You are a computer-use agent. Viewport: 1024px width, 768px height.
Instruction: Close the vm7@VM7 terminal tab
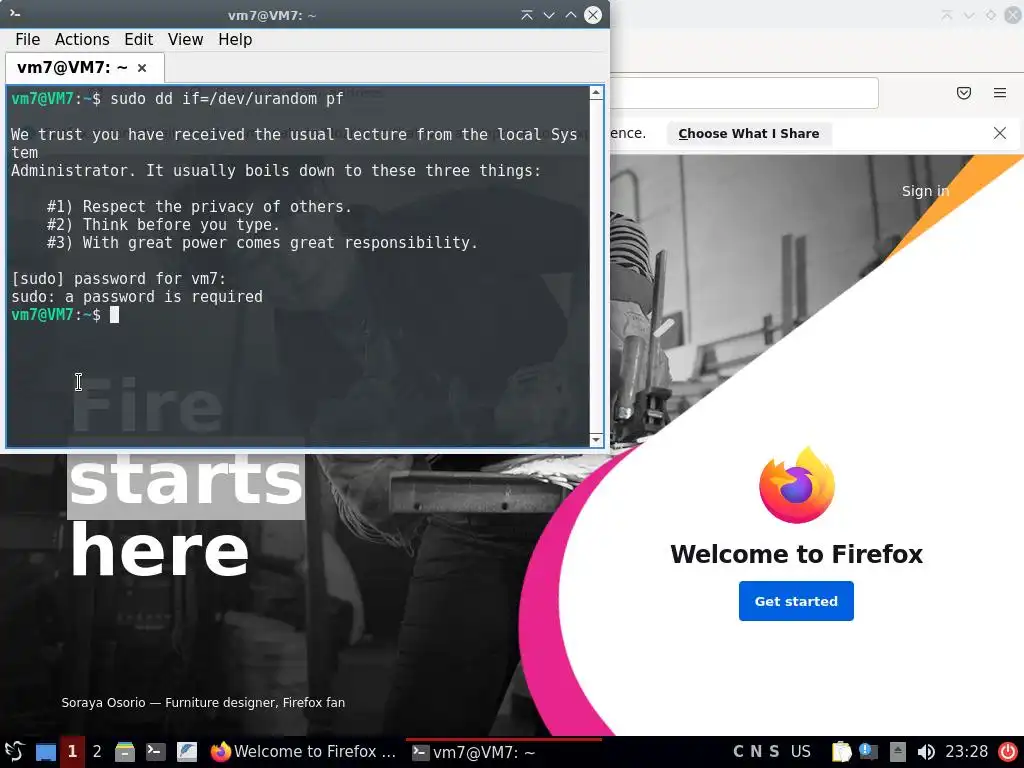[x=142, y=68]
